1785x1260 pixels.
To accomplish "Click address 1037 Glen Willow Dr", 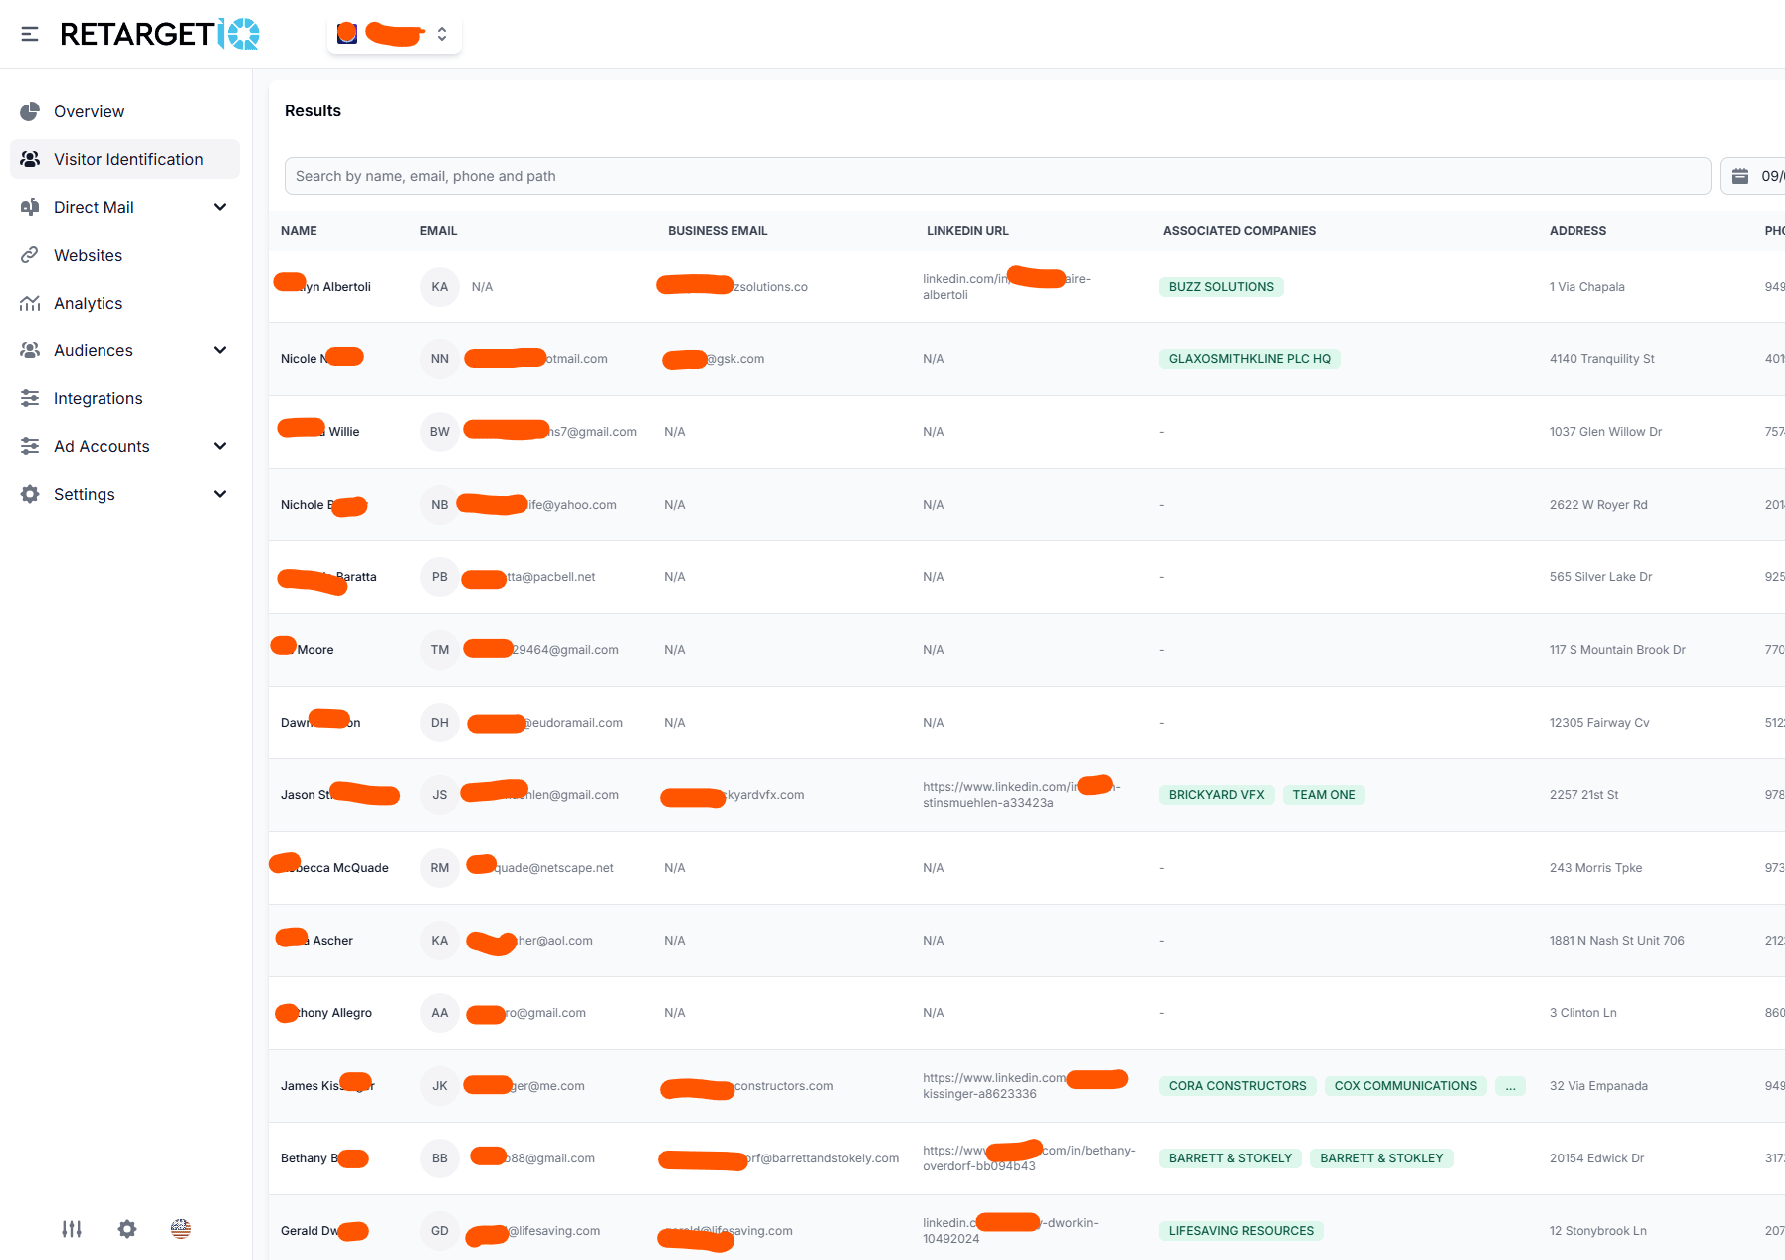I will click(1606, 432).
